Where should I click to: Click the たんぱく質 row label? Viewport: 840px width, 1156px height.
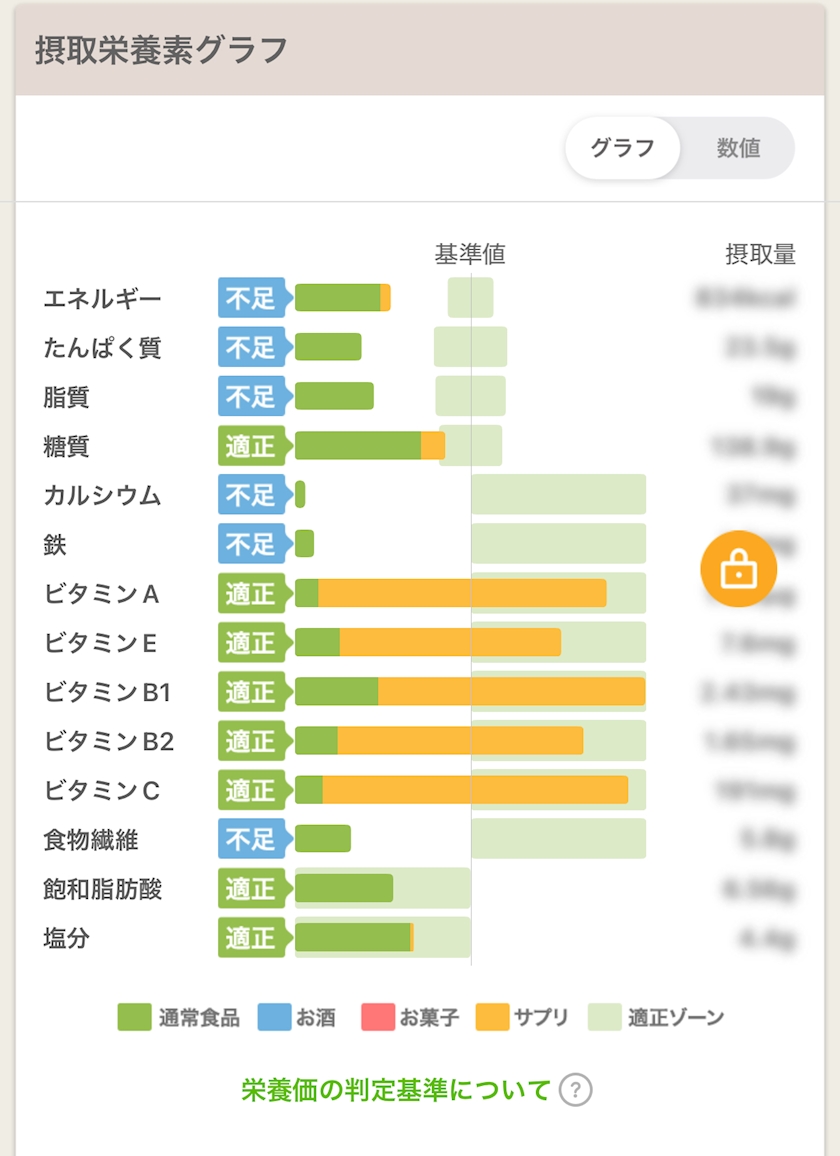(x=102, y=348)
